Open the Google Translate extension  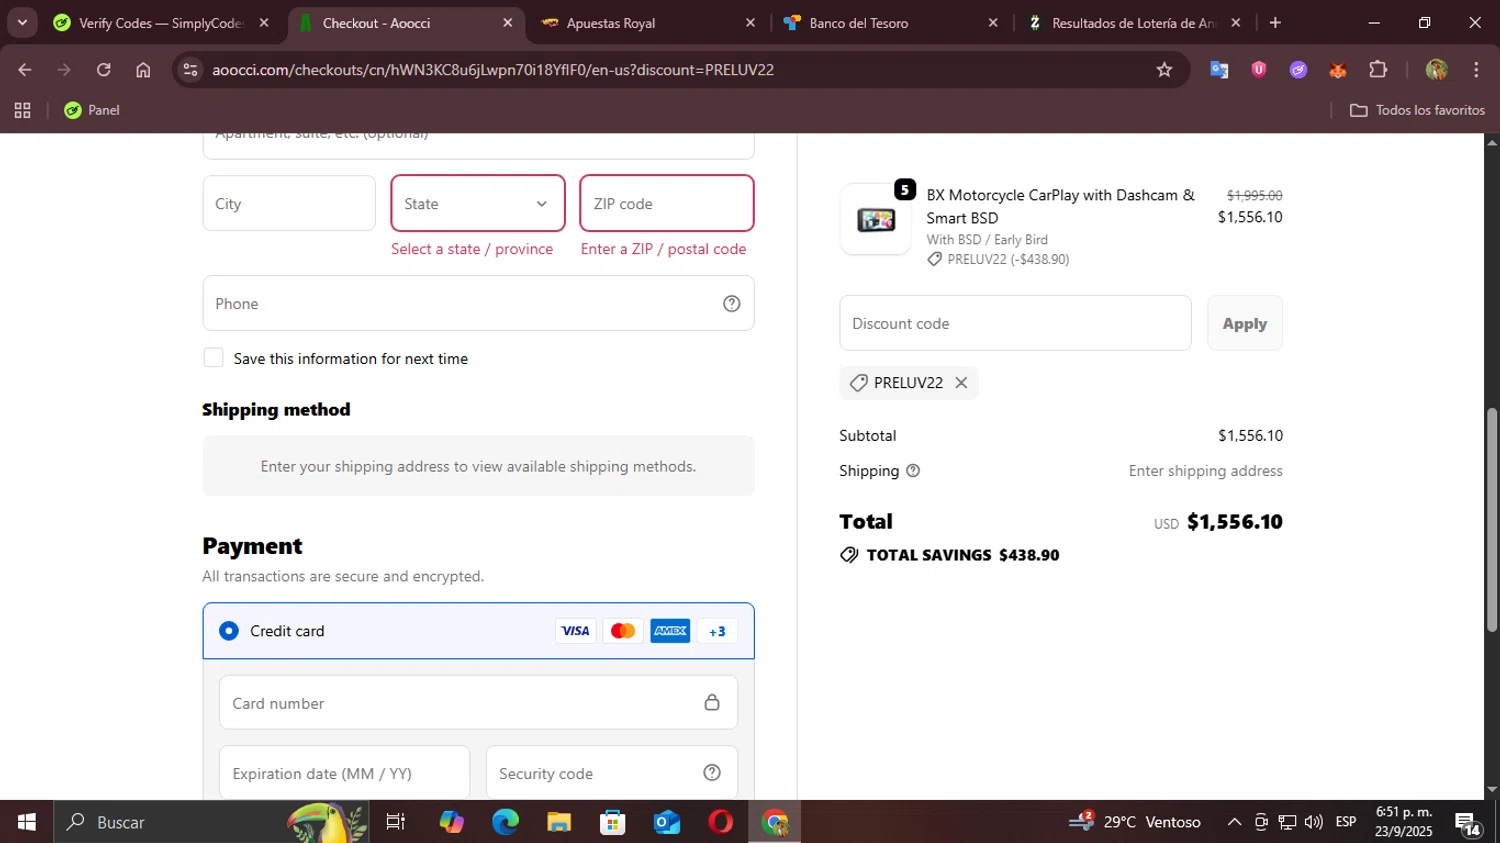coord(1219,70)
